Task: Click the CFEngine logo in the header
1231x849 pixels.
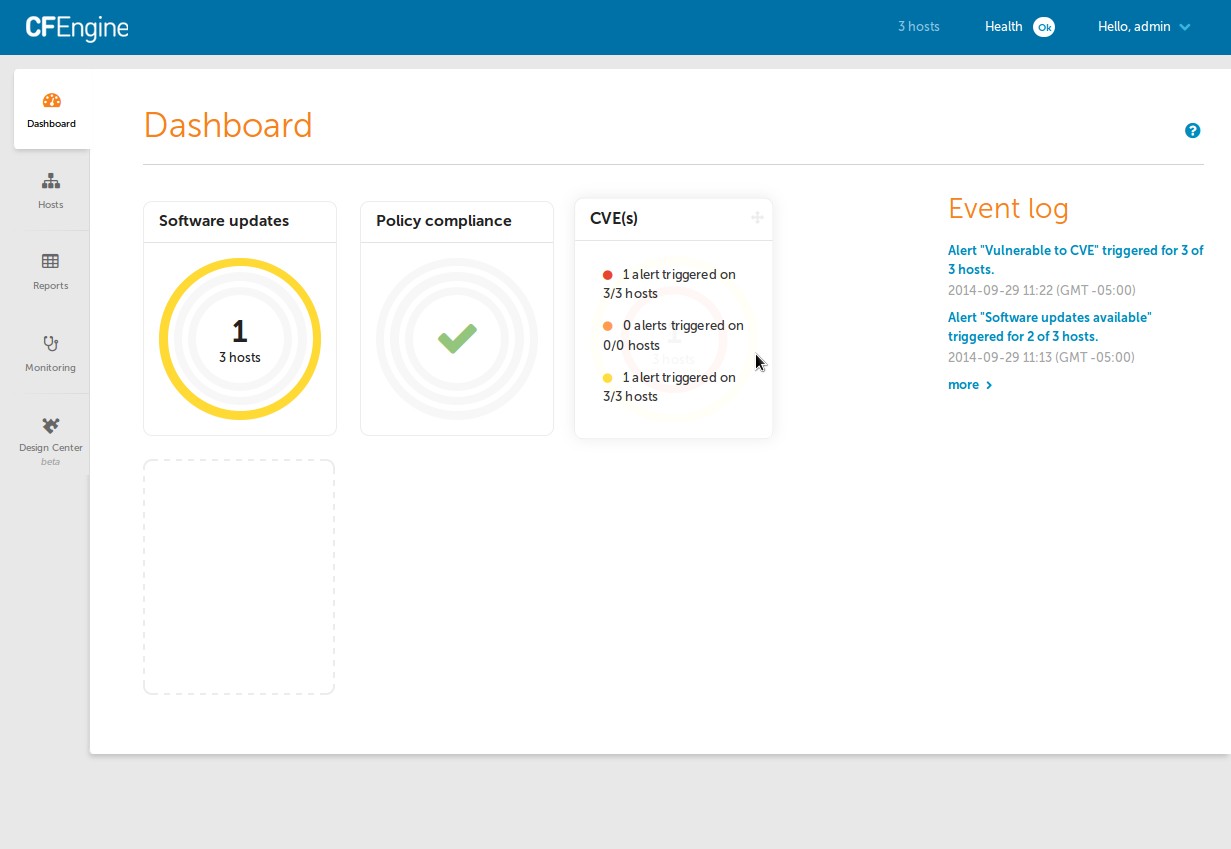Action: [76, 27]
